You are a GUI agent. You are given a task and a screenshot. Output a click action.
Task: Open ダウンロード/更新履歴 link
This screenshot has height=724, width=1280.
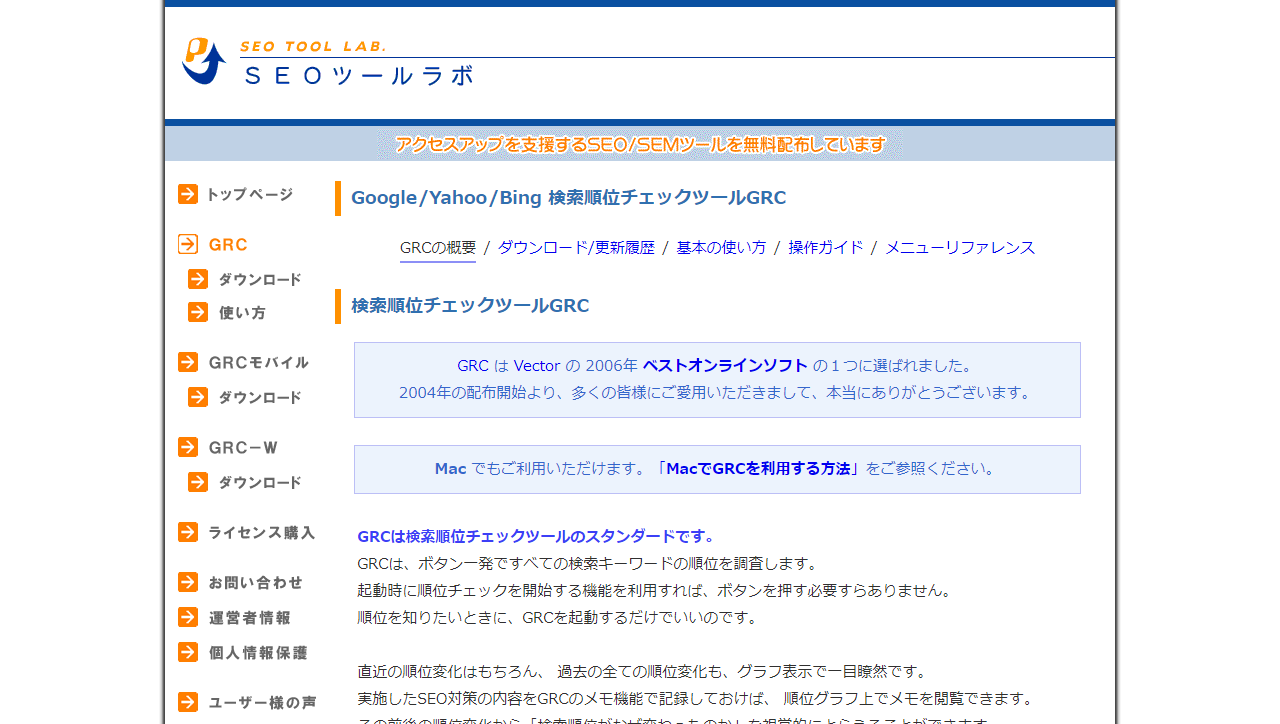point(576,248)
